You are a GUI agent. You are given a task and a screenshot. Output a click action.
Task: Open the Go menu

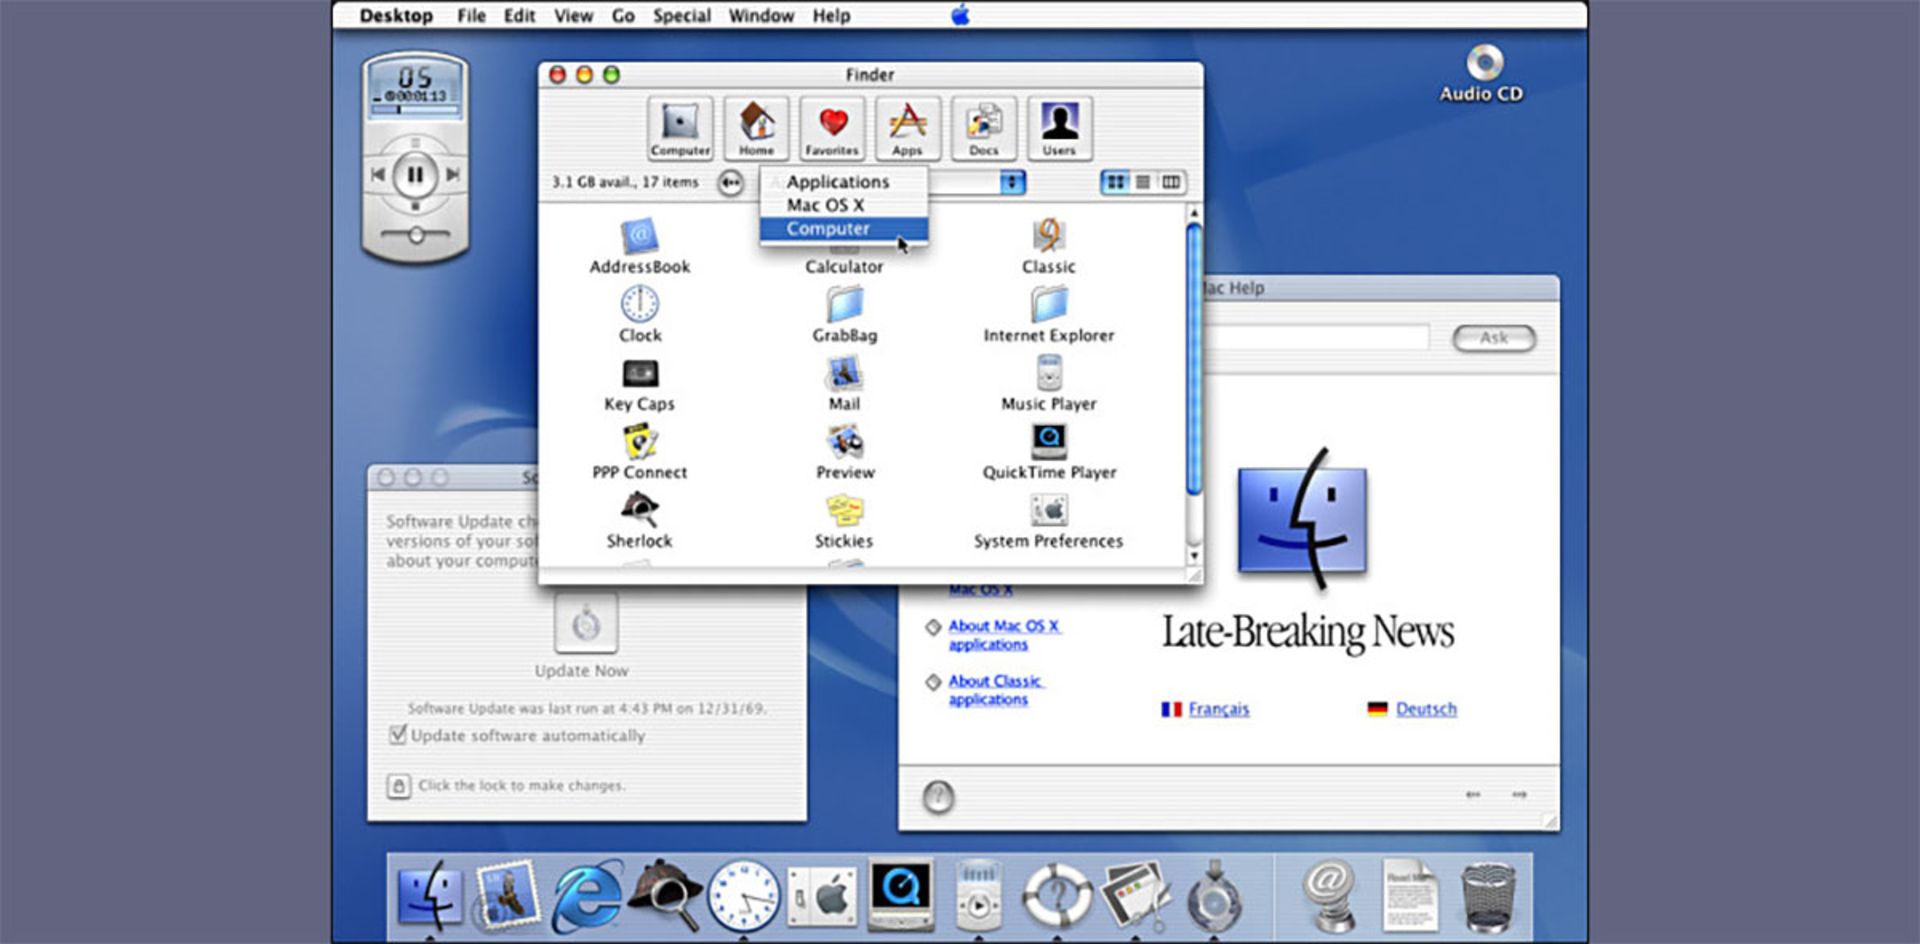click(623, 15)
